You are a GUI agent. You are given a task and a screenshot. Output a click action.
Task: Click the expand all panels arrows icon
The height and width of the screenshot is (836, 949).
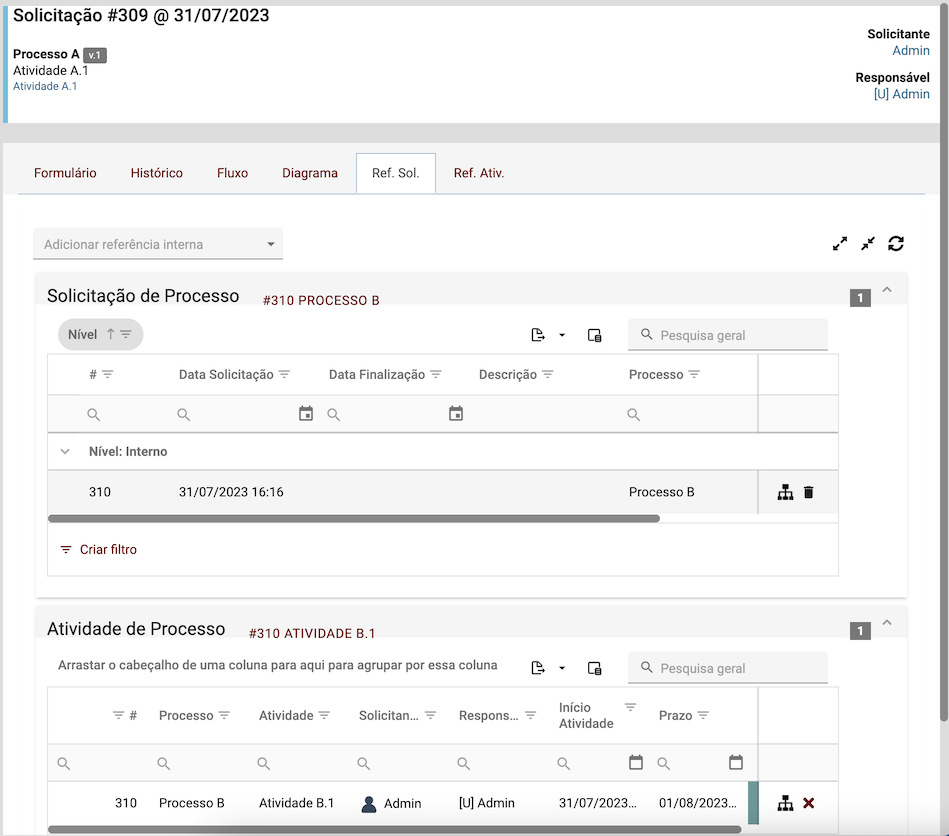(840, 244)
